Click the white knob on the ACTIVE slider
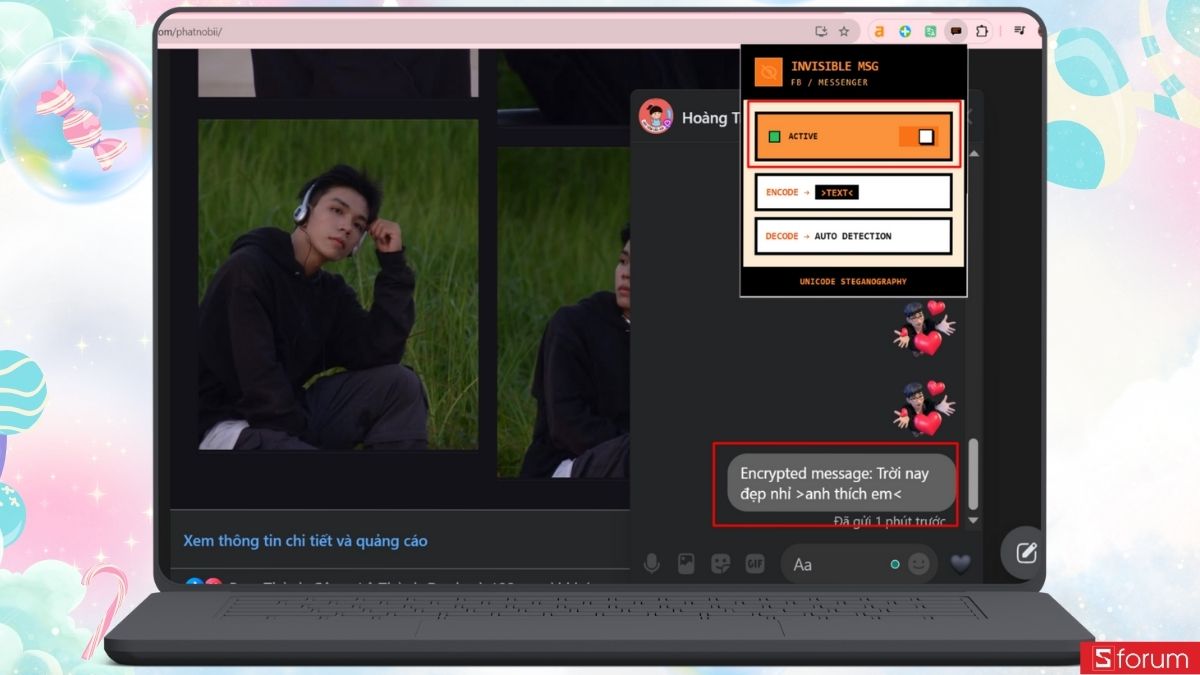The width and height of the screenshot is (1200, 675). coord(927,136)
